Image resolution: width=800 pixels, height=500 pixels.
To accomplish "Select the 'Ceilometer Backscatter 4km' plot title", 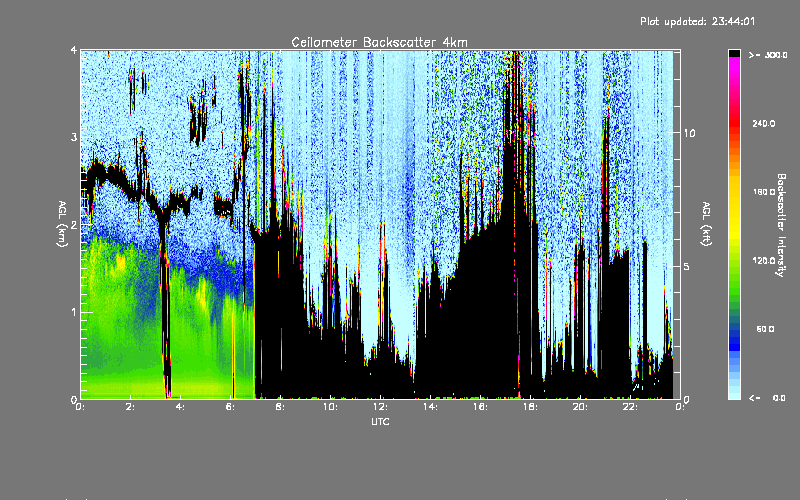I will [379, 42].
